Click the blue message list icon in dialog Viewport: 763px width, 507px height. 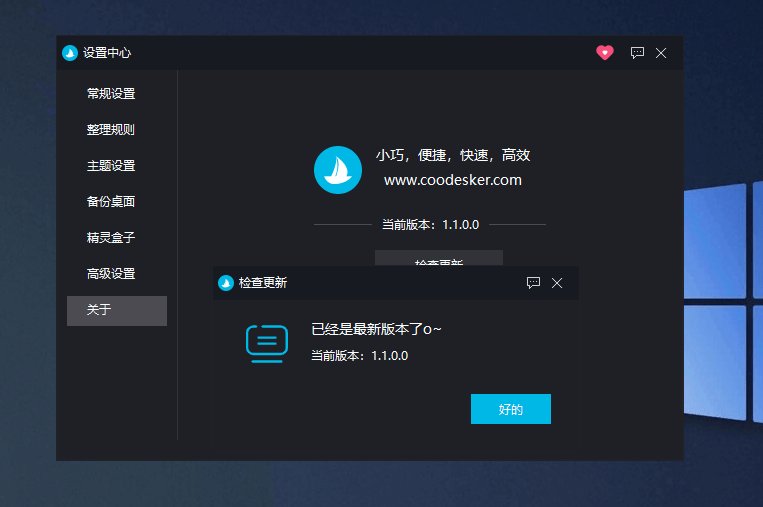(x=267, y=344)
